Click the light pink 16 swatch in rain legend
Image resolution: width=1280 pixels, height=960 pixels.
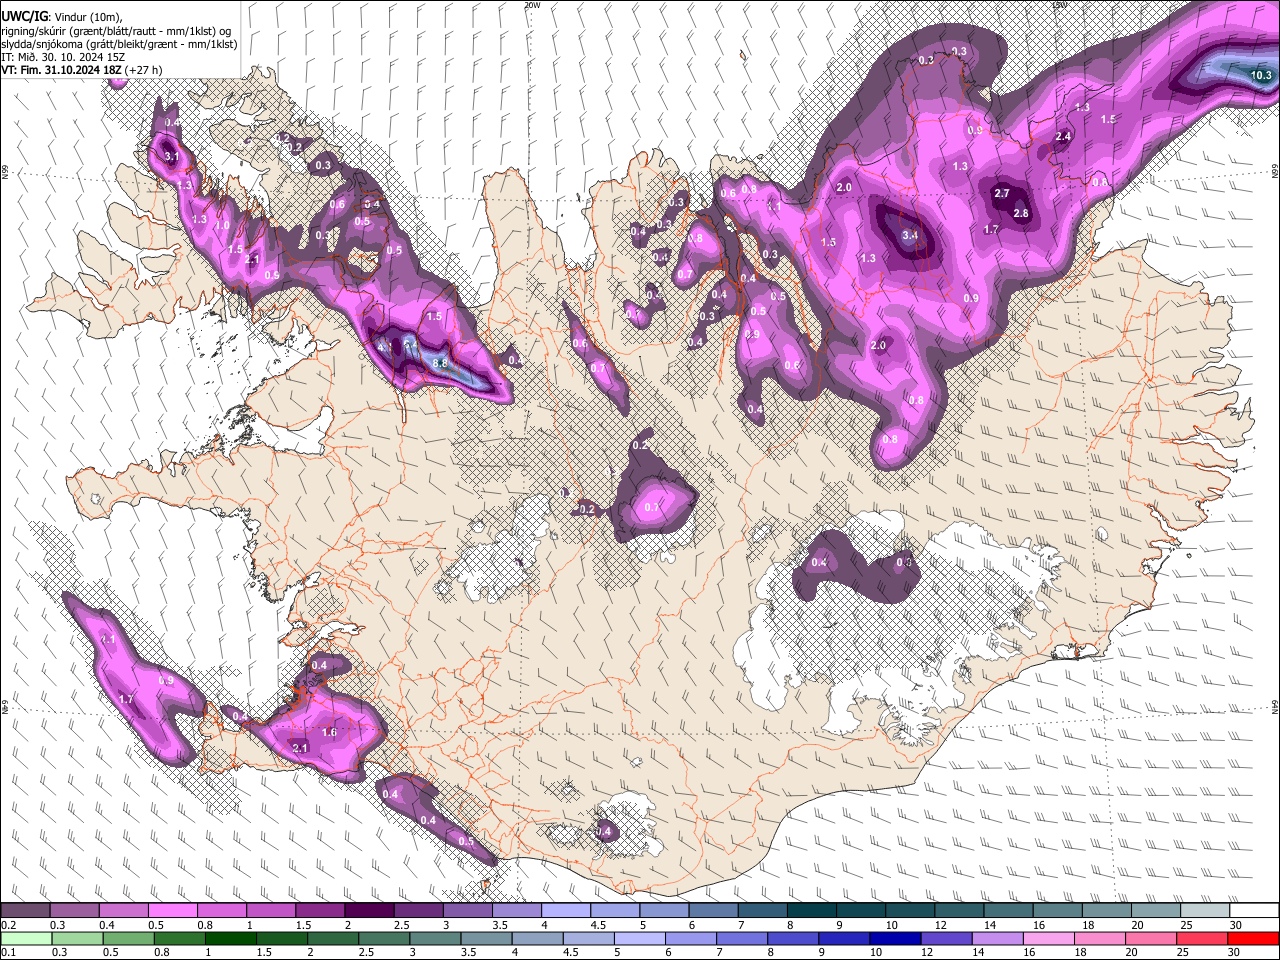coord(1049,938)
